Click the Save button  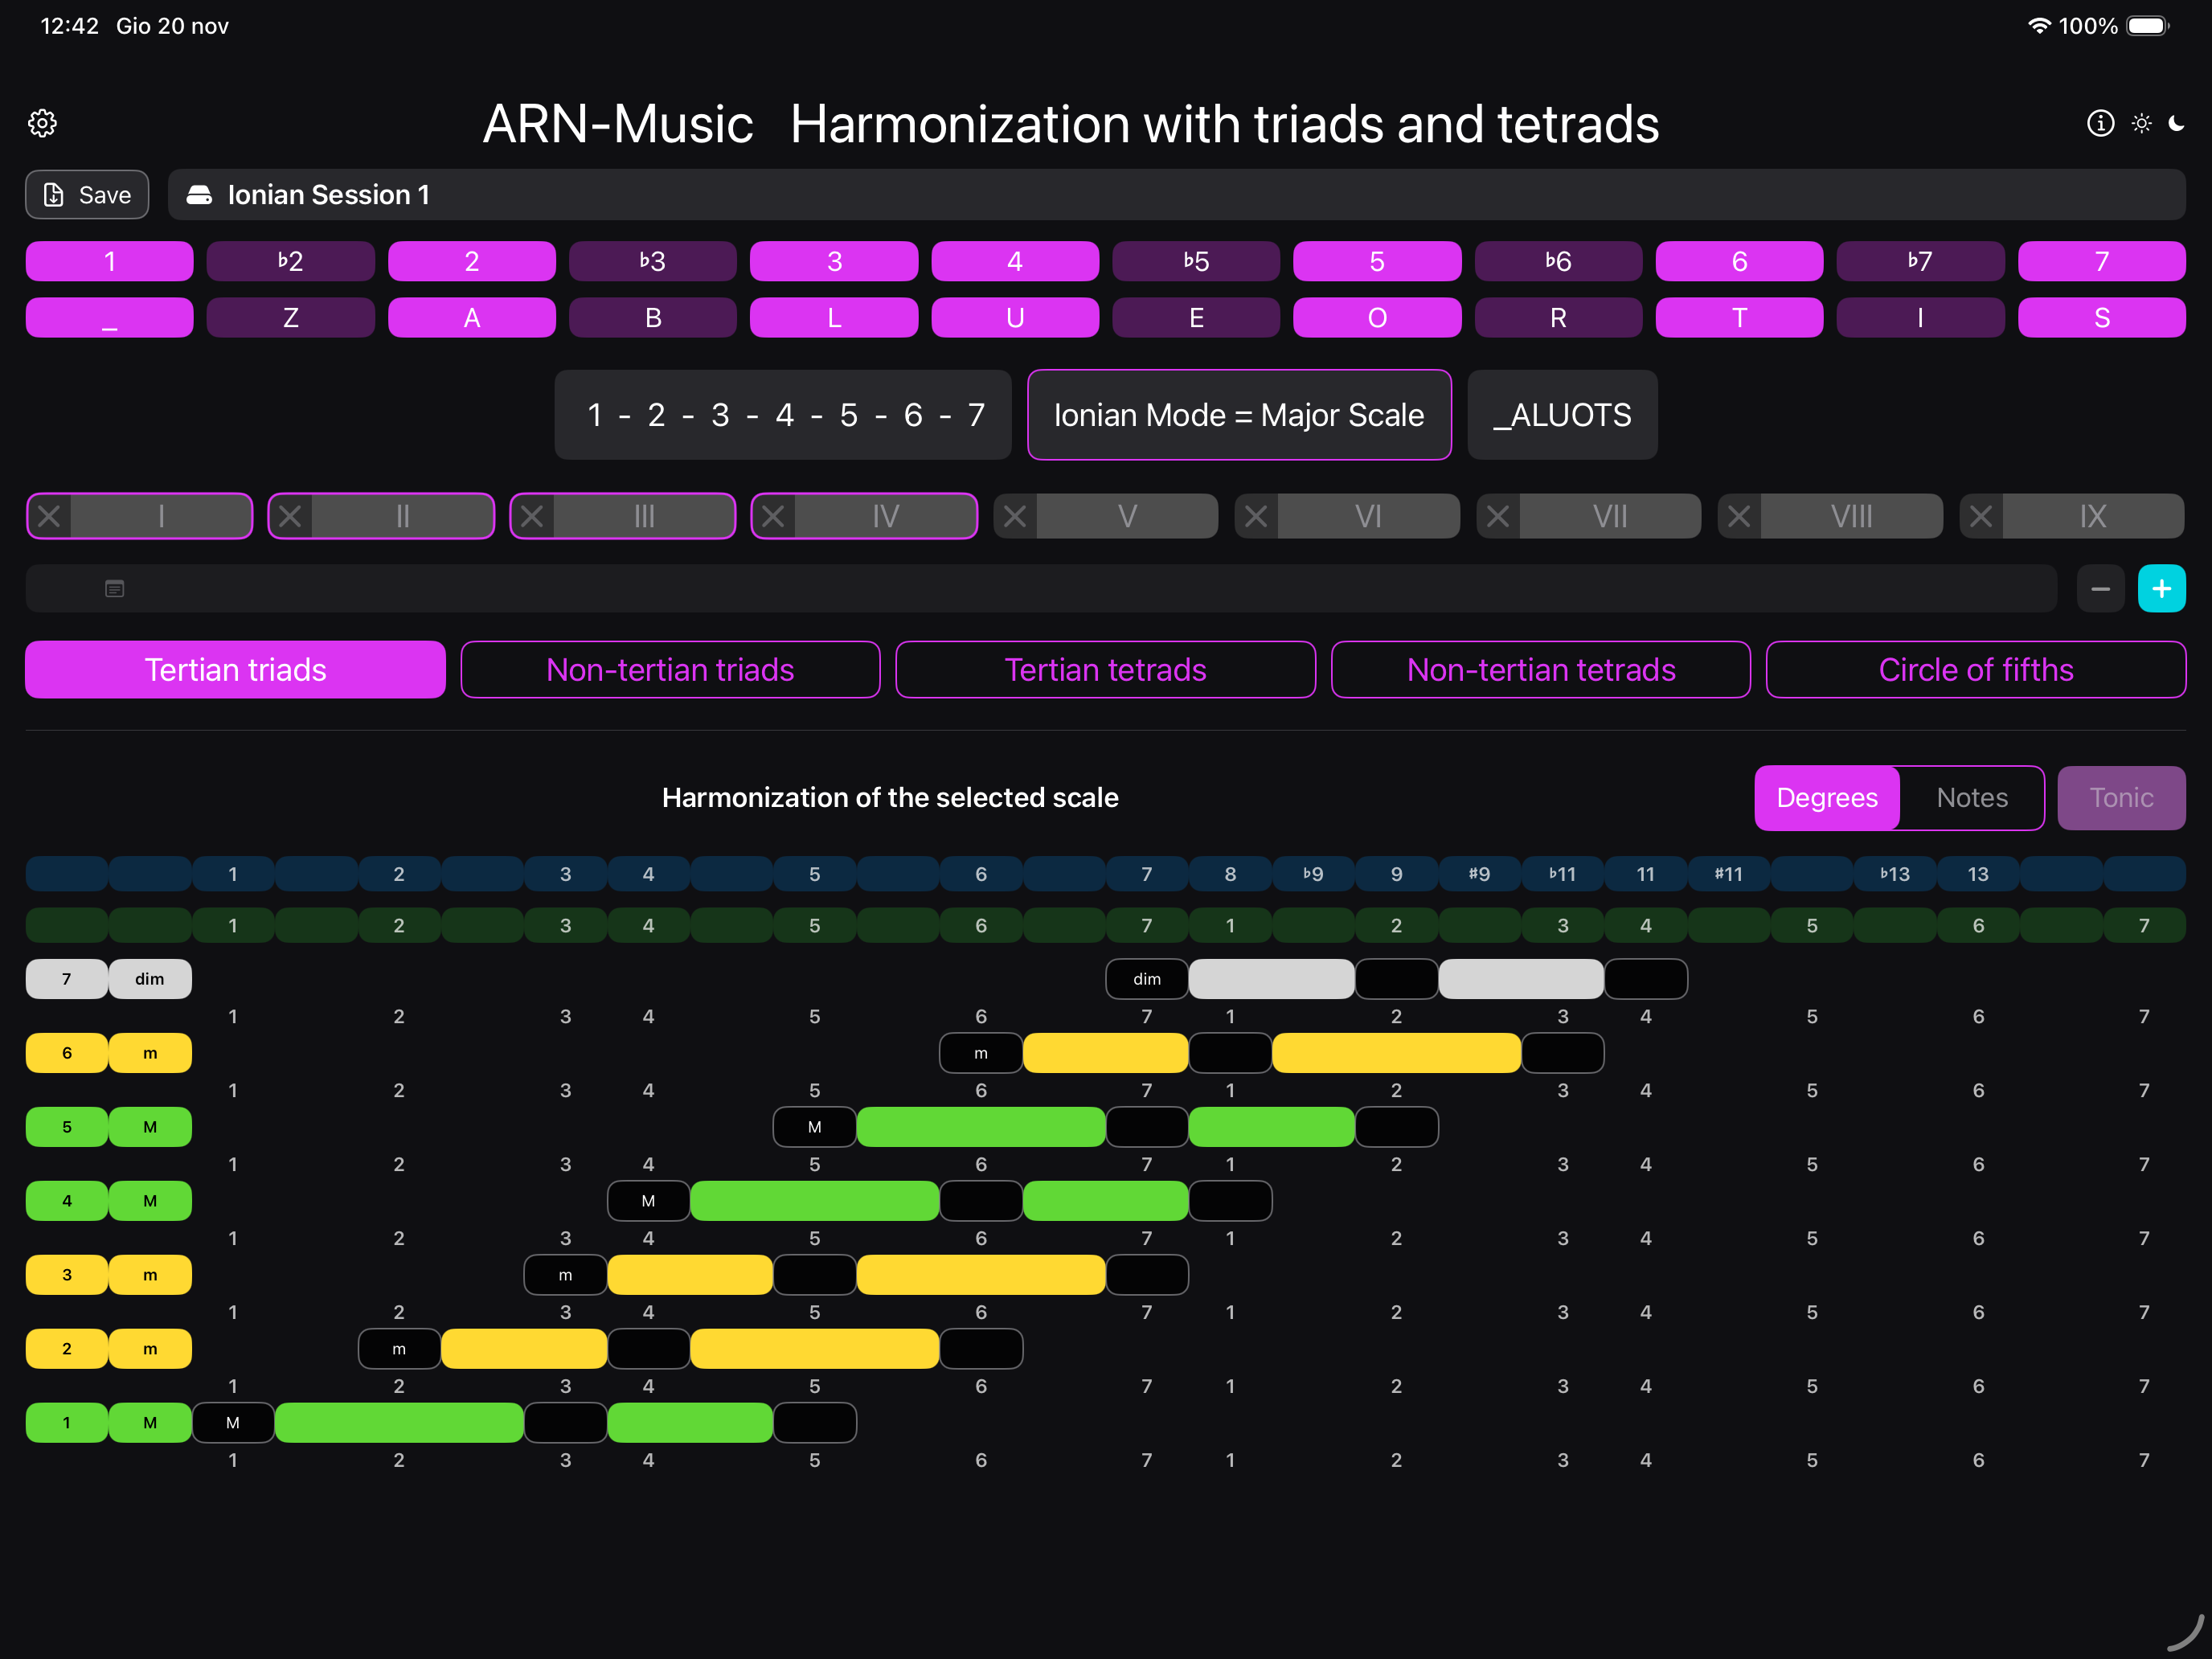pyautogui.click(x=87, y=195)
